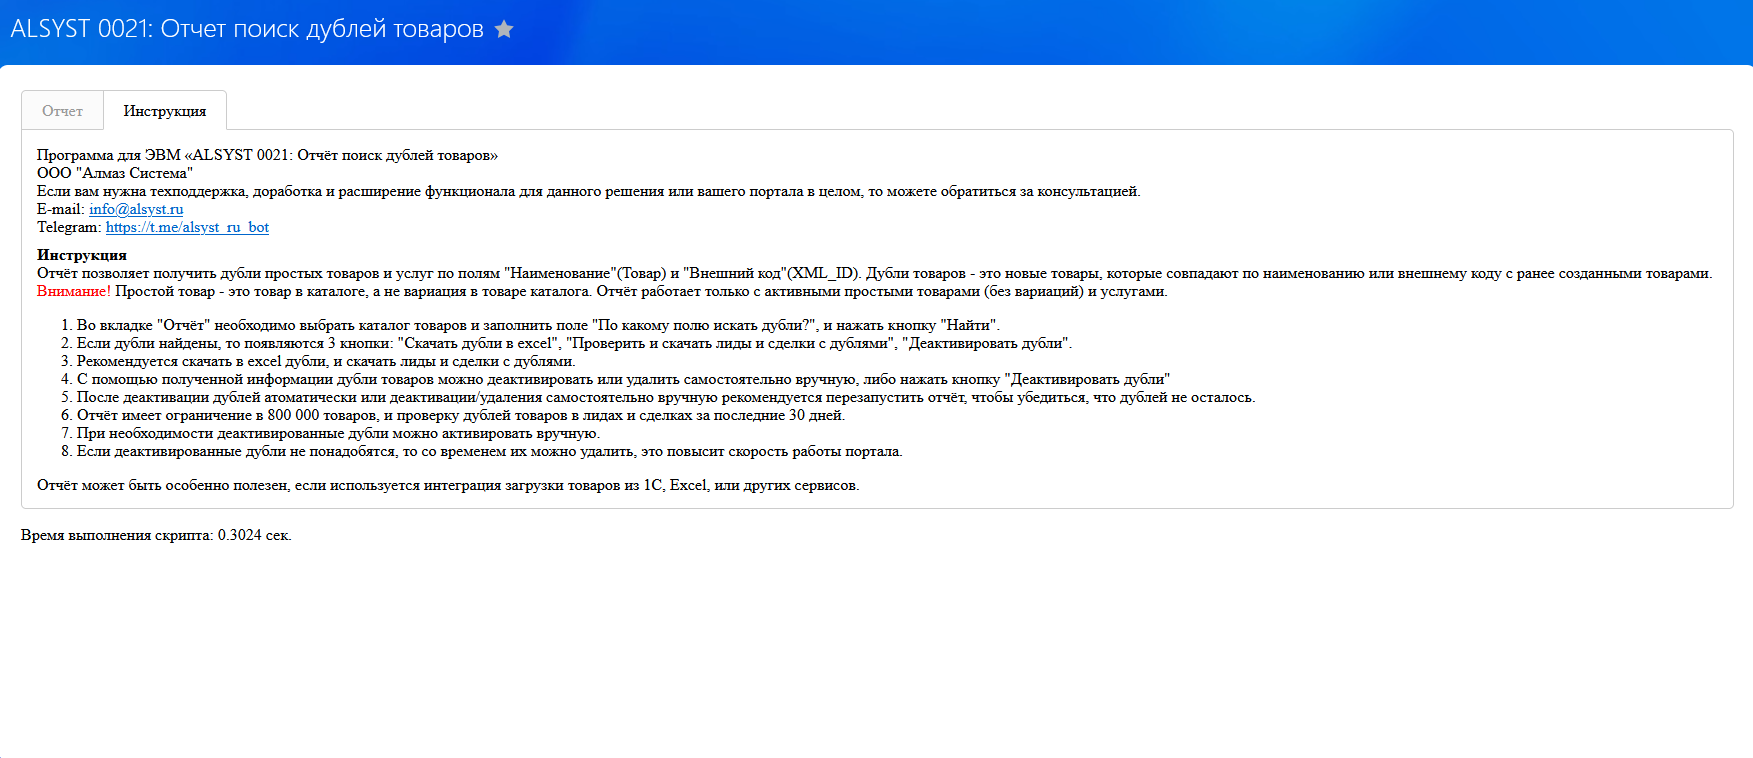Image resolution: width=1753 pixels, height=758 pixels.
Task: Click step 4 about деактивировать или удалить
Action: coord(623,379)
